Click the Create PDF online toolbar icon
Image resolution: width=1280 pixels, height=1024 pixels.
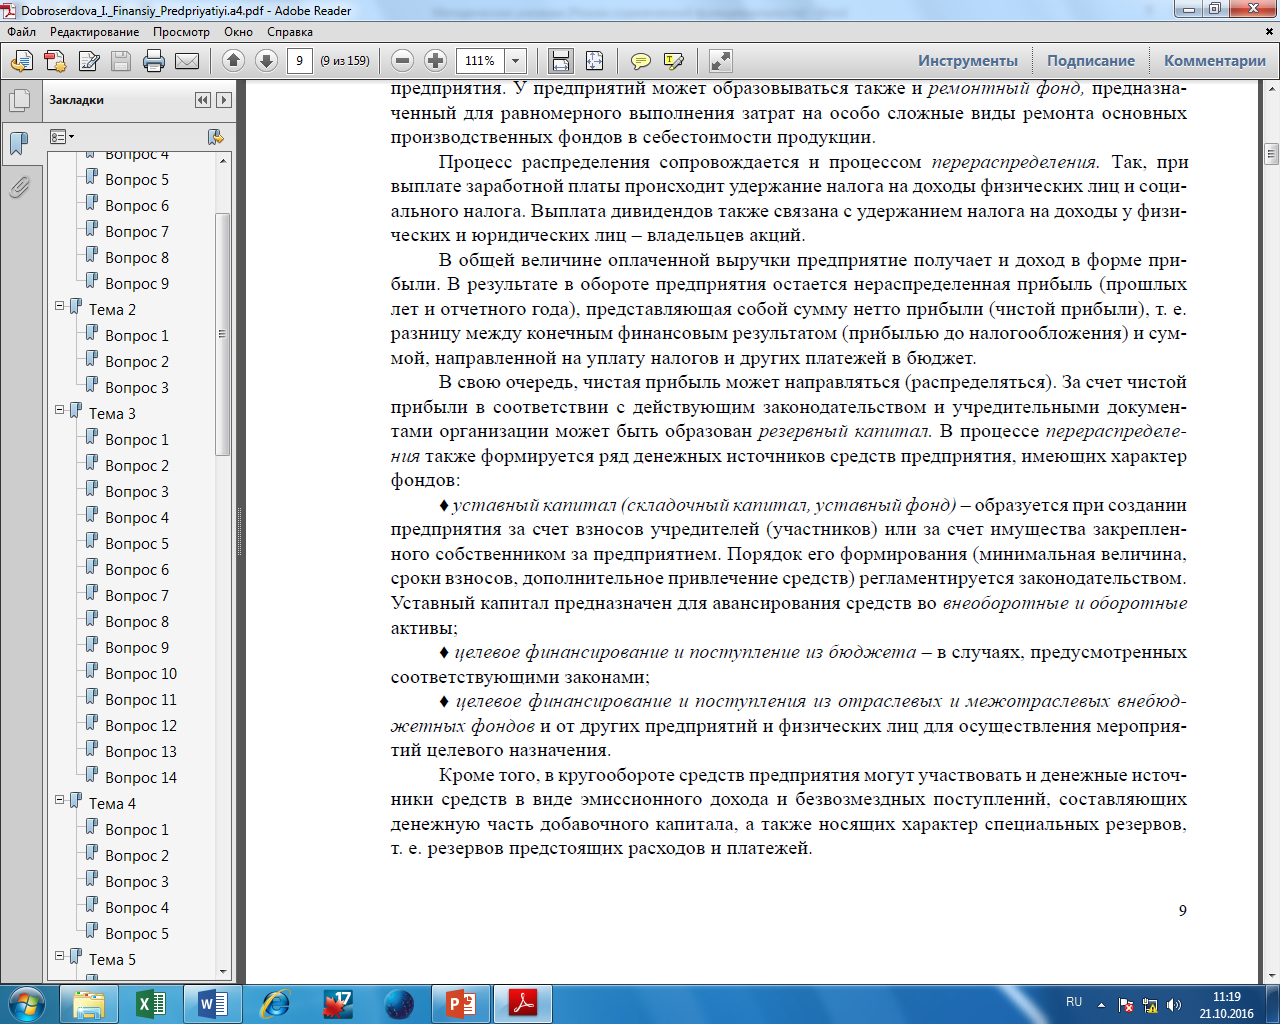click(x=21, y=61)
